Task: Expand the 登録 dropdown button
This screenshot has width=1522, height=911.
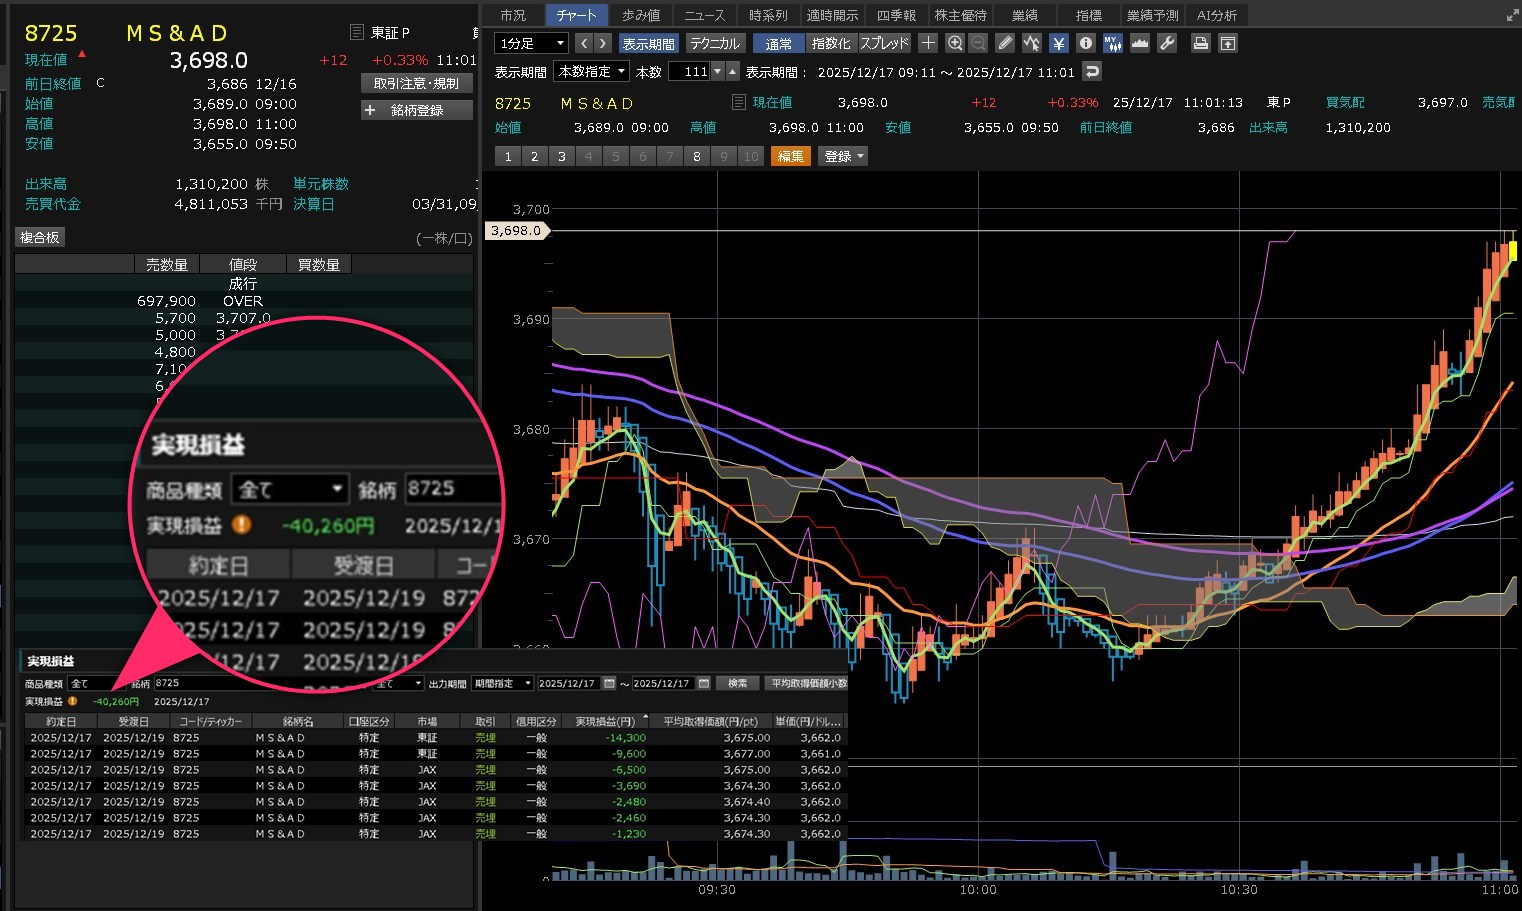Action: (x=843, y=156)
